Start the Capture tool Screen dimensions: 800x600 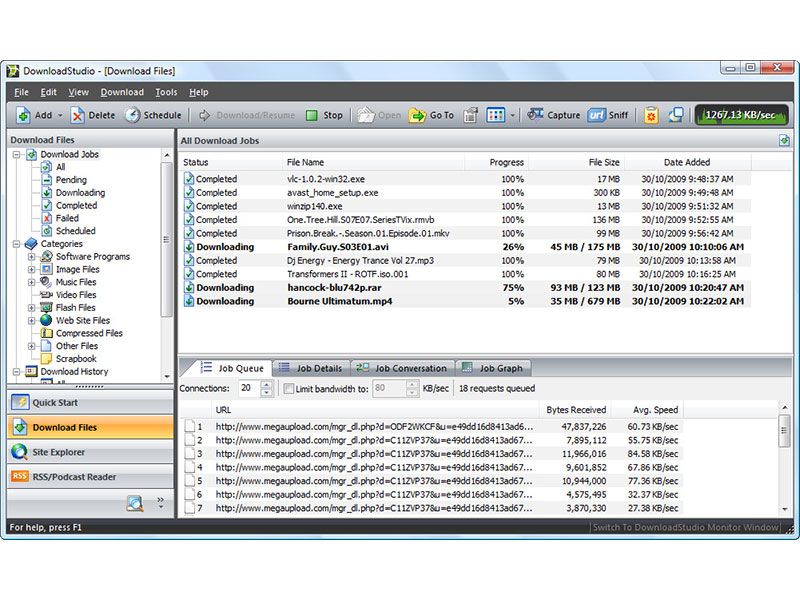pyautogui.click(x=536, y=115)
